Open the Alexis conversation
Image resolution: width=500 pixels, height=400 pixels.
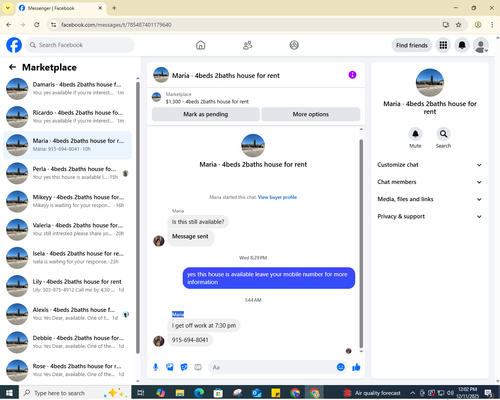click(67, 314)
